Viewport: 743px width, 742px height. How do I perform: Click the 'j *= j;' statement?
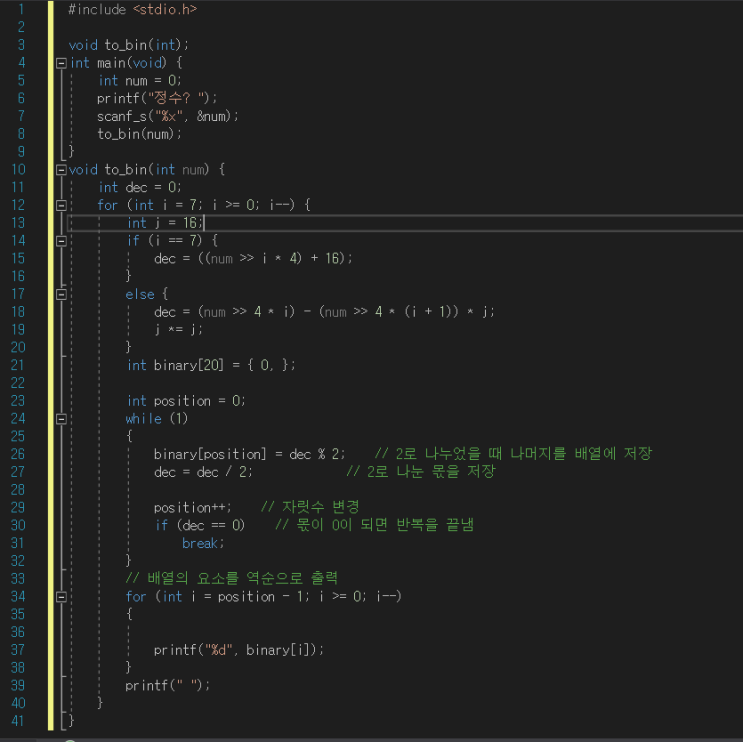coord(179,329)
